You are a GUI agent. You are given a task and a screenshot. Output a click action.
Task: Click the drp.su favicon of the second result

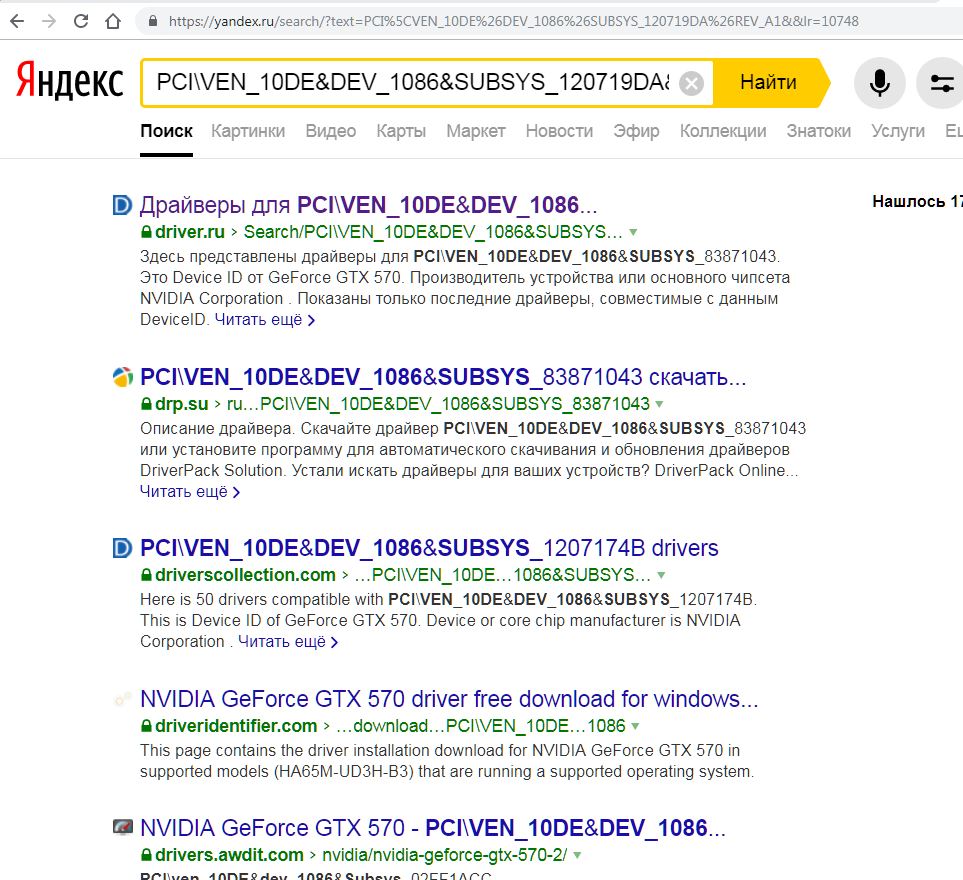click(122, 377)
